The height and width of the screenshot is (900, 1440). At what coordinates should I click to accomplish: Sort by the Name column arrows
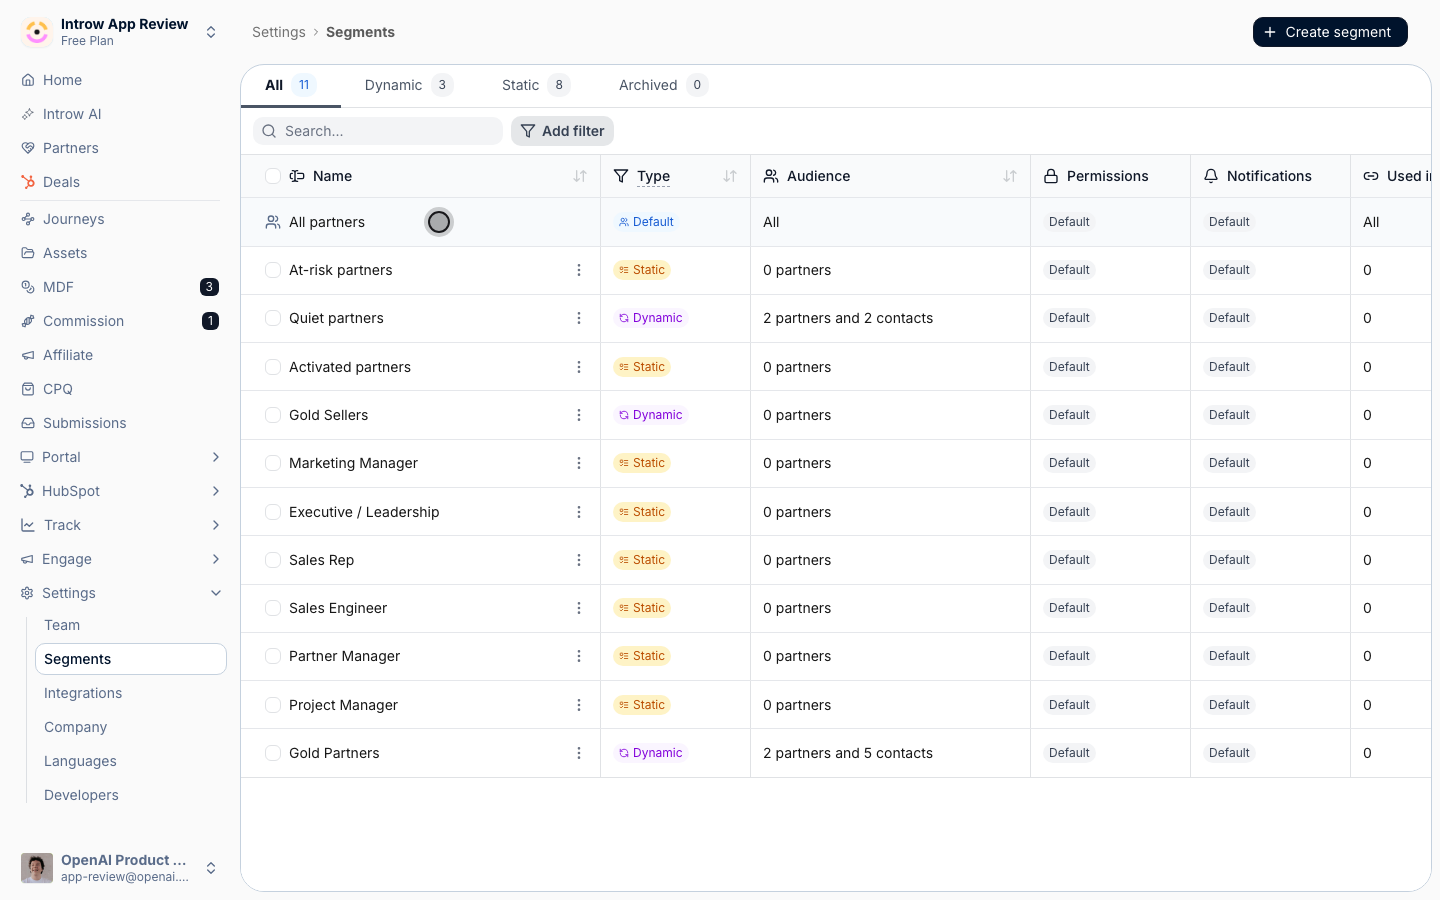[580, 176]
